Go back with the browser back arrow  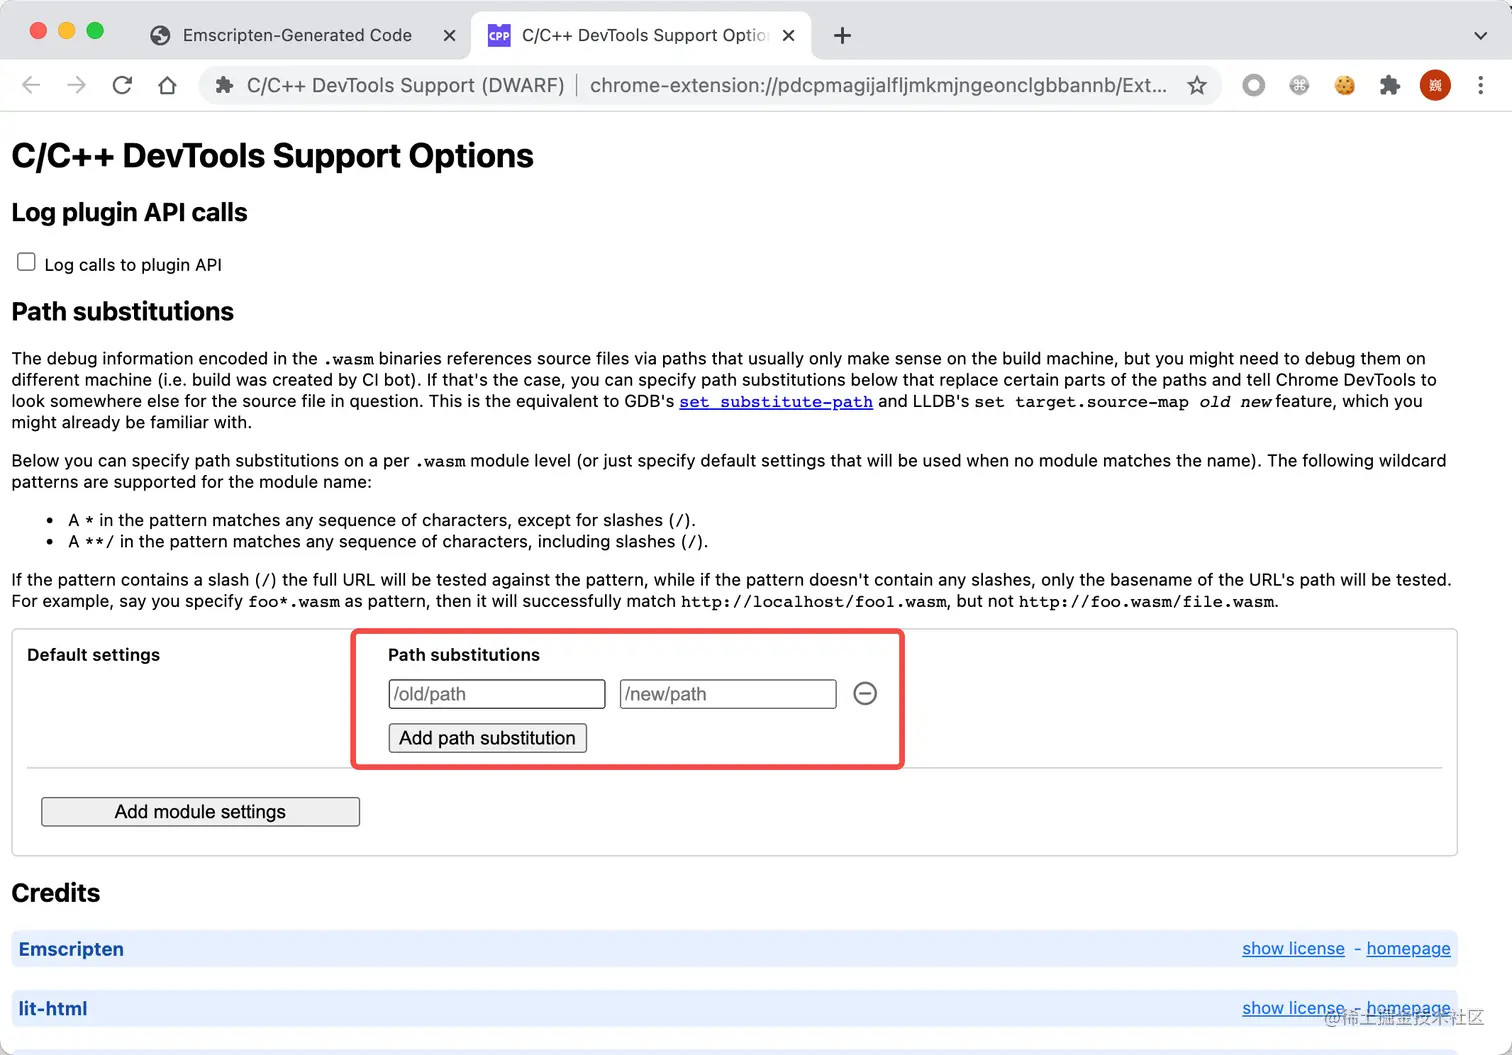tap(31, 85)
